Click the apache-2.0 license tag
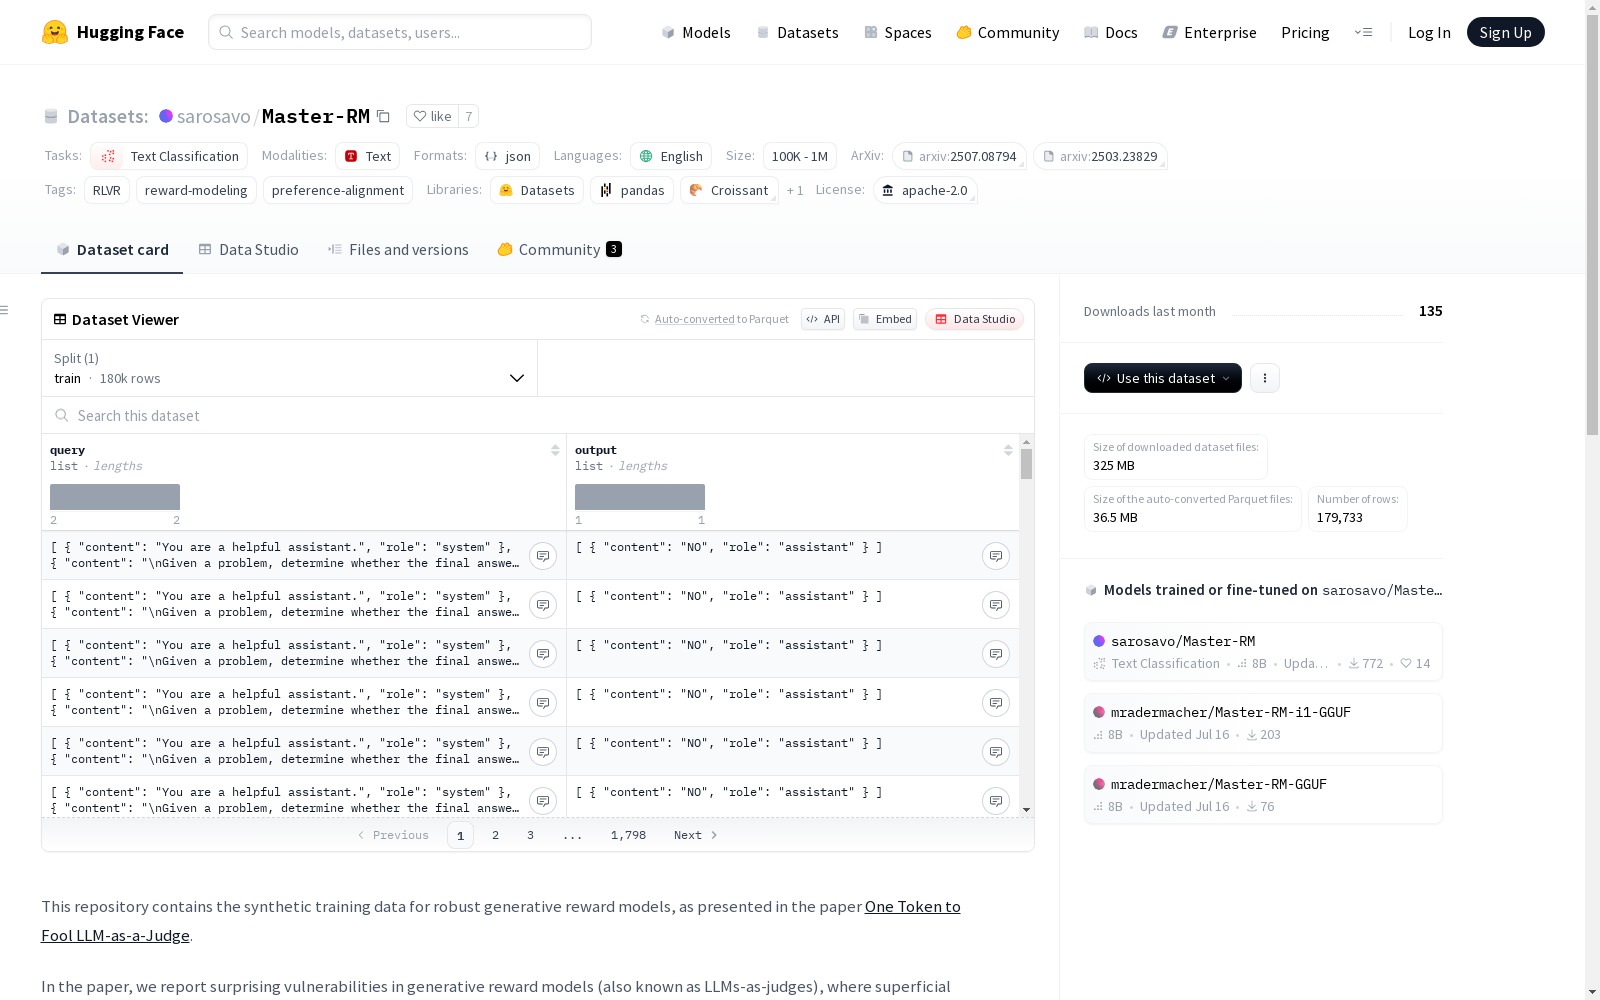 coord(925,190)
